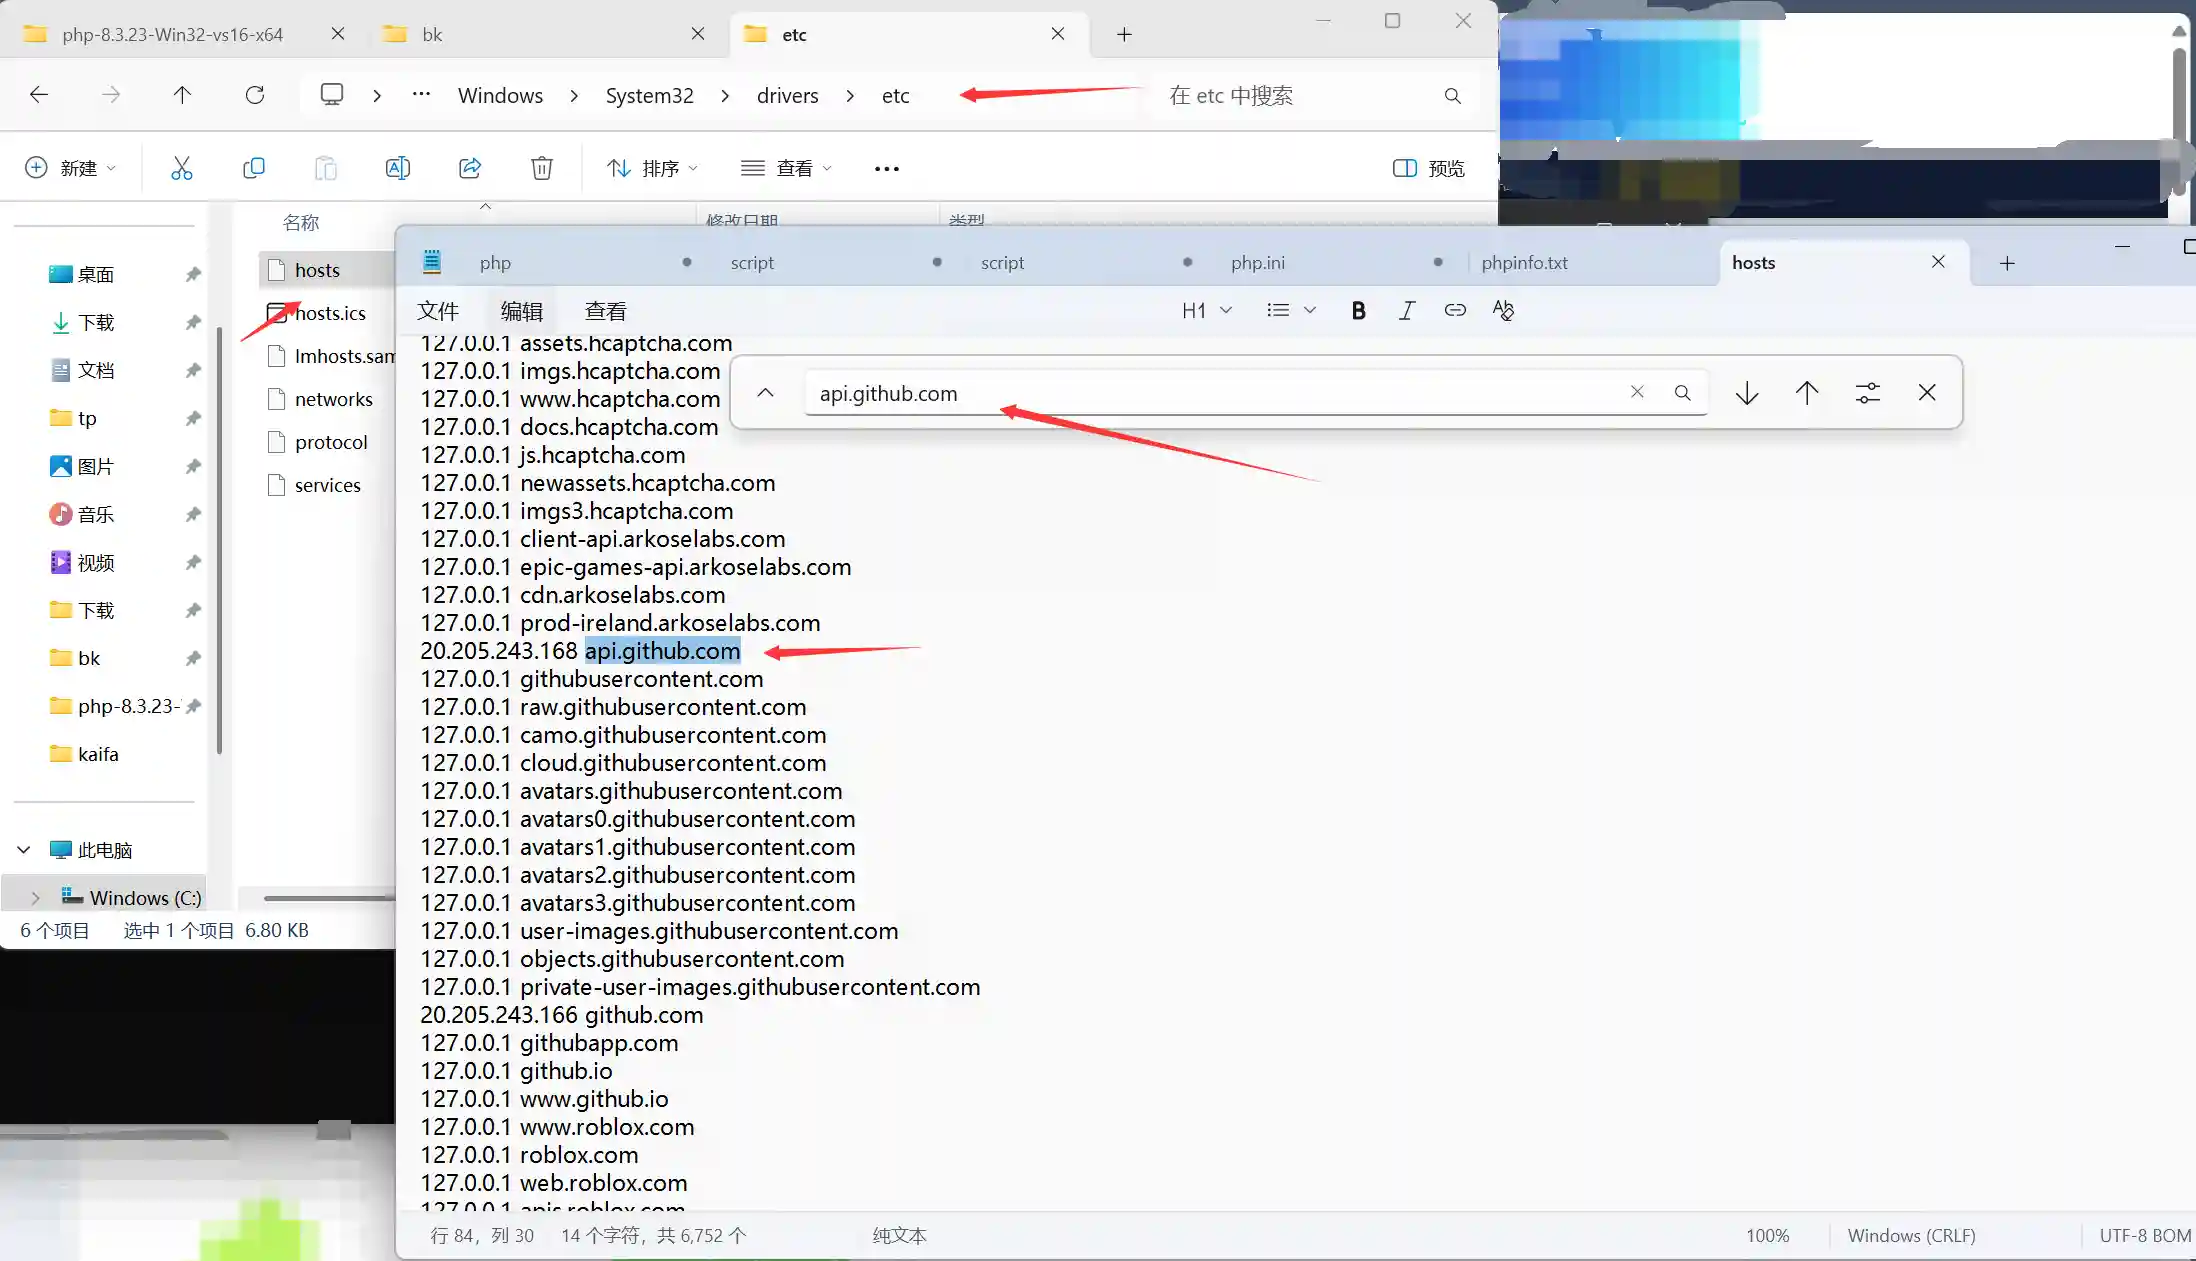Toggle the 预览 preview pane in Explorer

tap(1427, 167)
